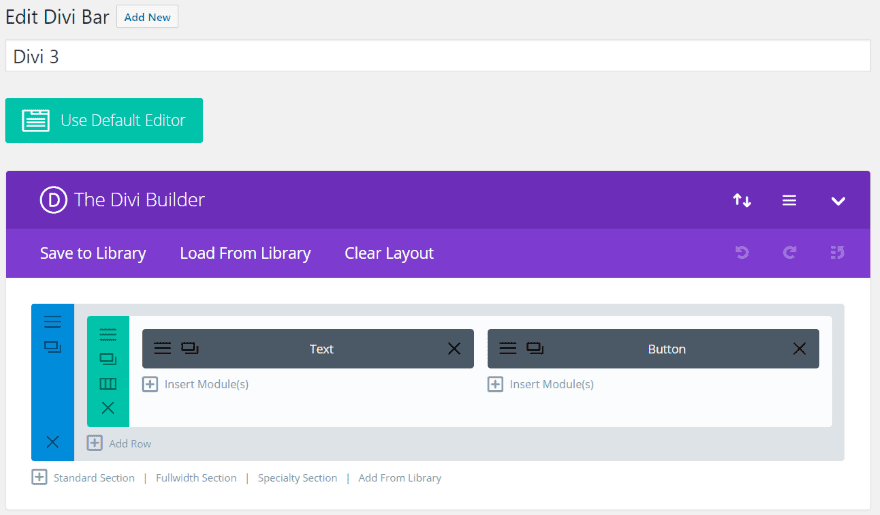Duplicate the Text module
880x515 pixels.
tap(190, 349)
